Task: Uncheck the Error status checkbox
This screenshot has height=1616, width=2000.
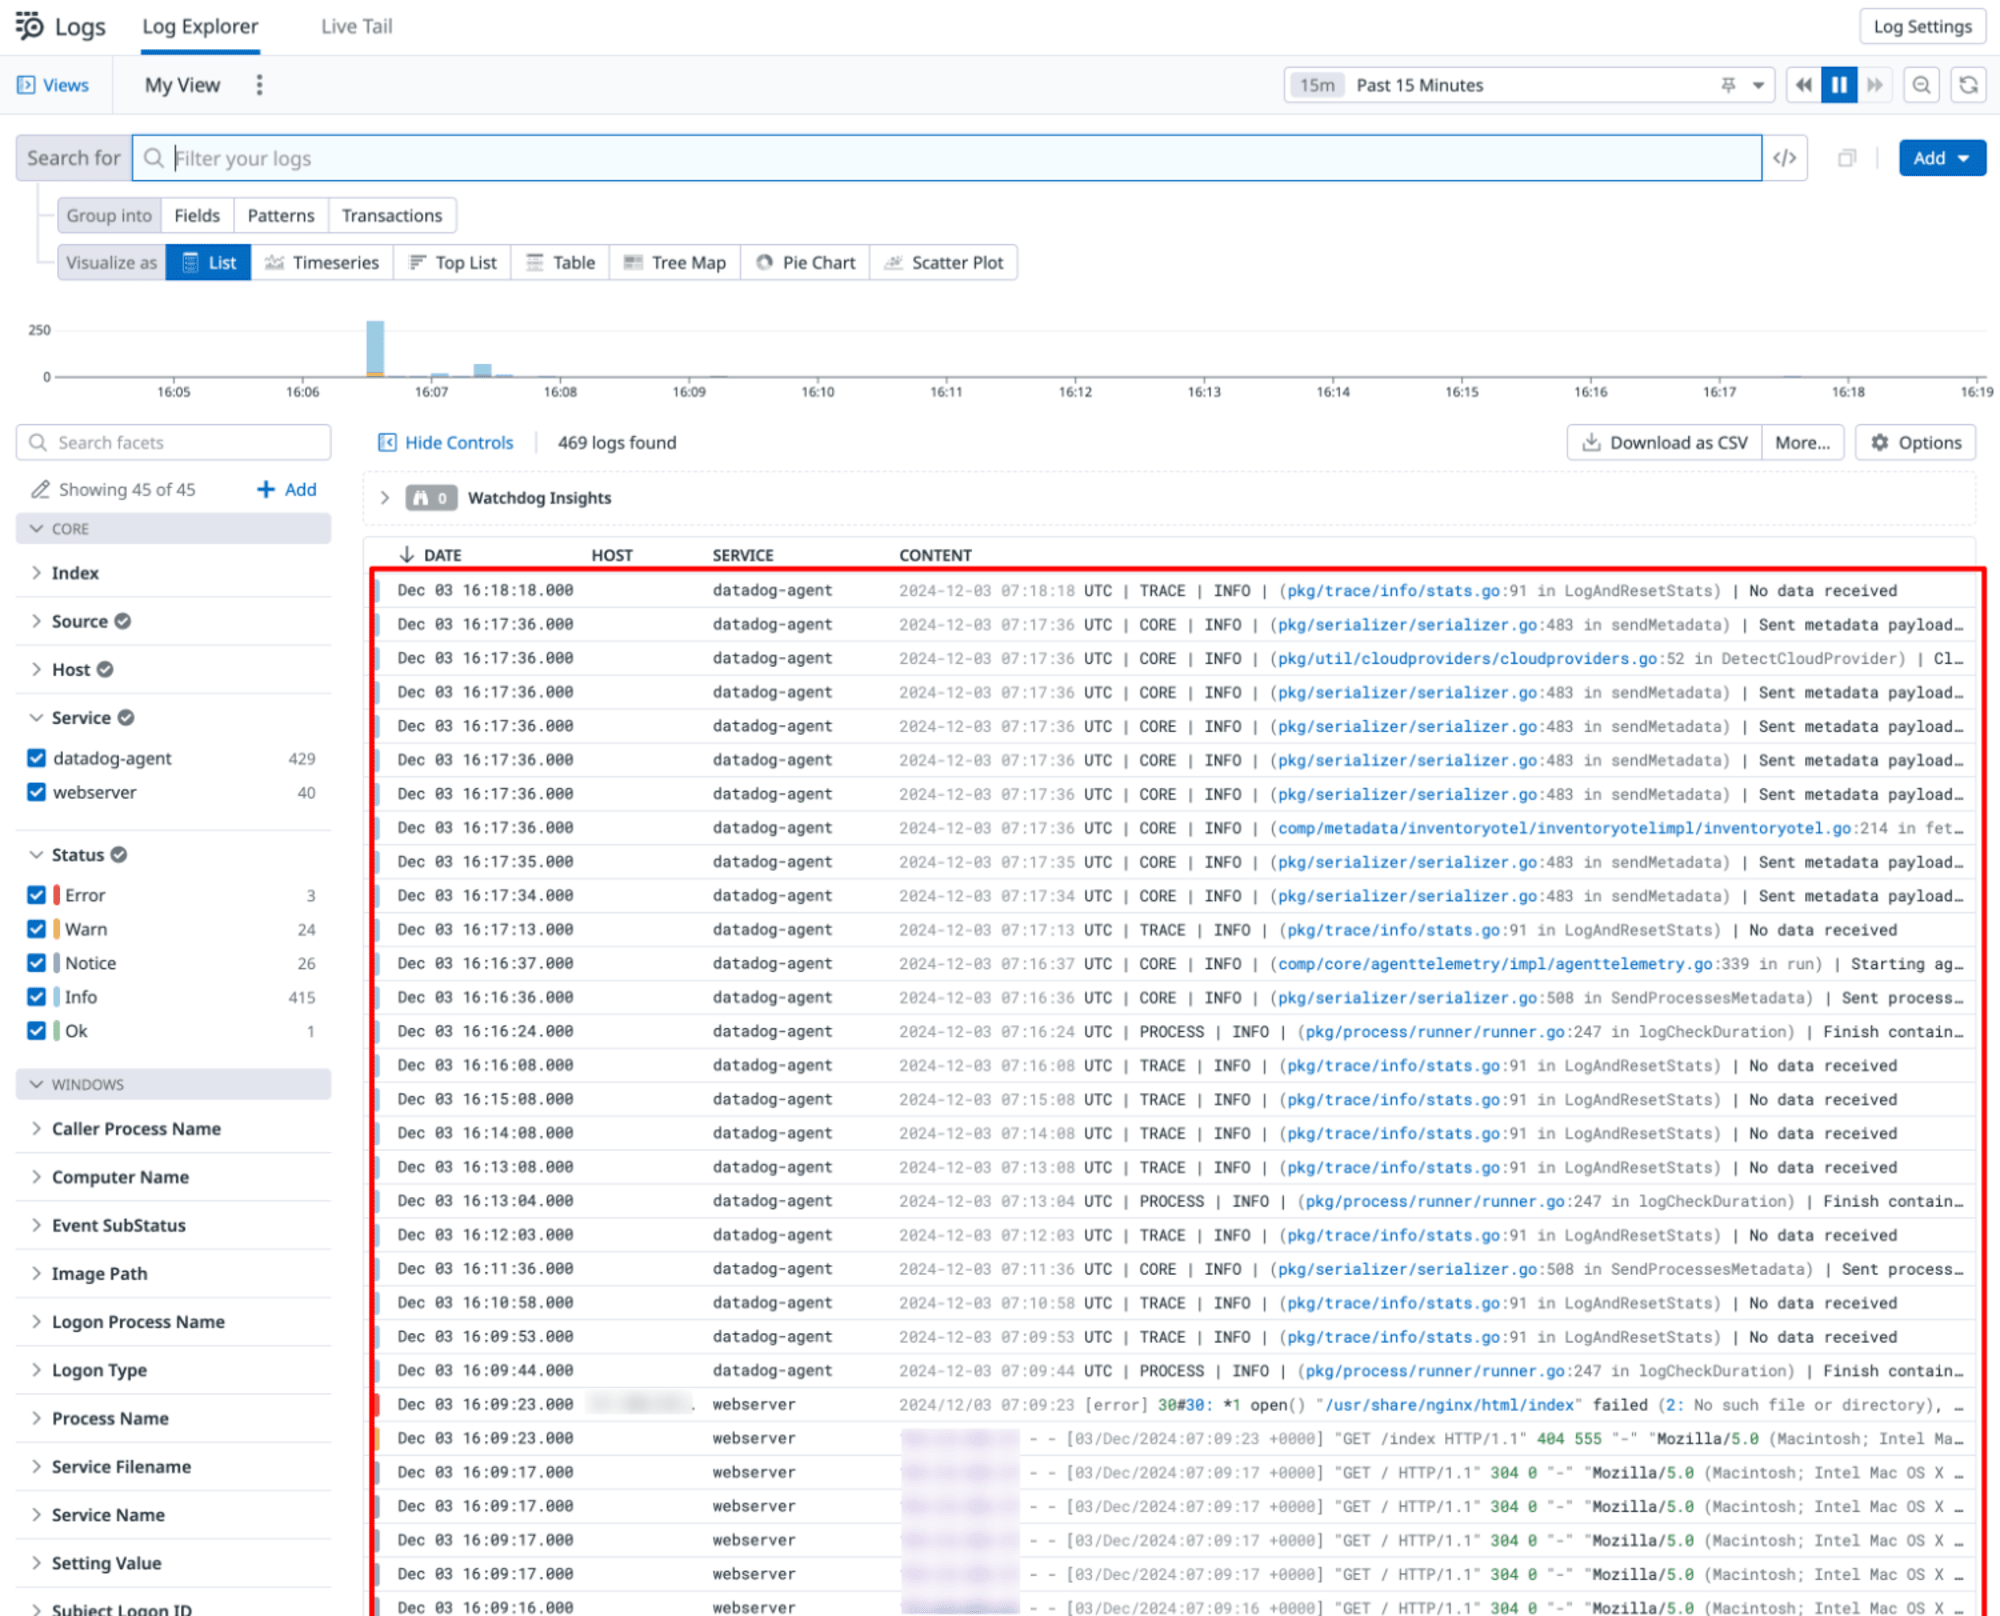Action: (37, 895)
